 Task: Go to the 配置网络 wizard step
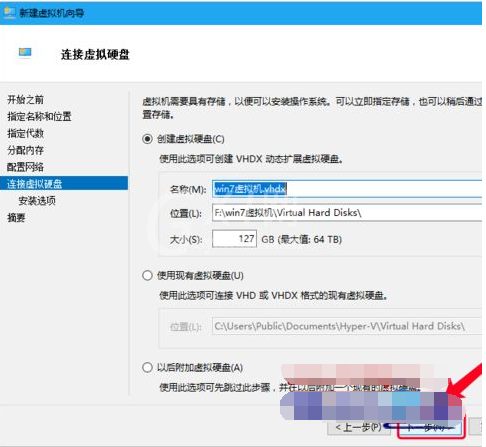25,167
